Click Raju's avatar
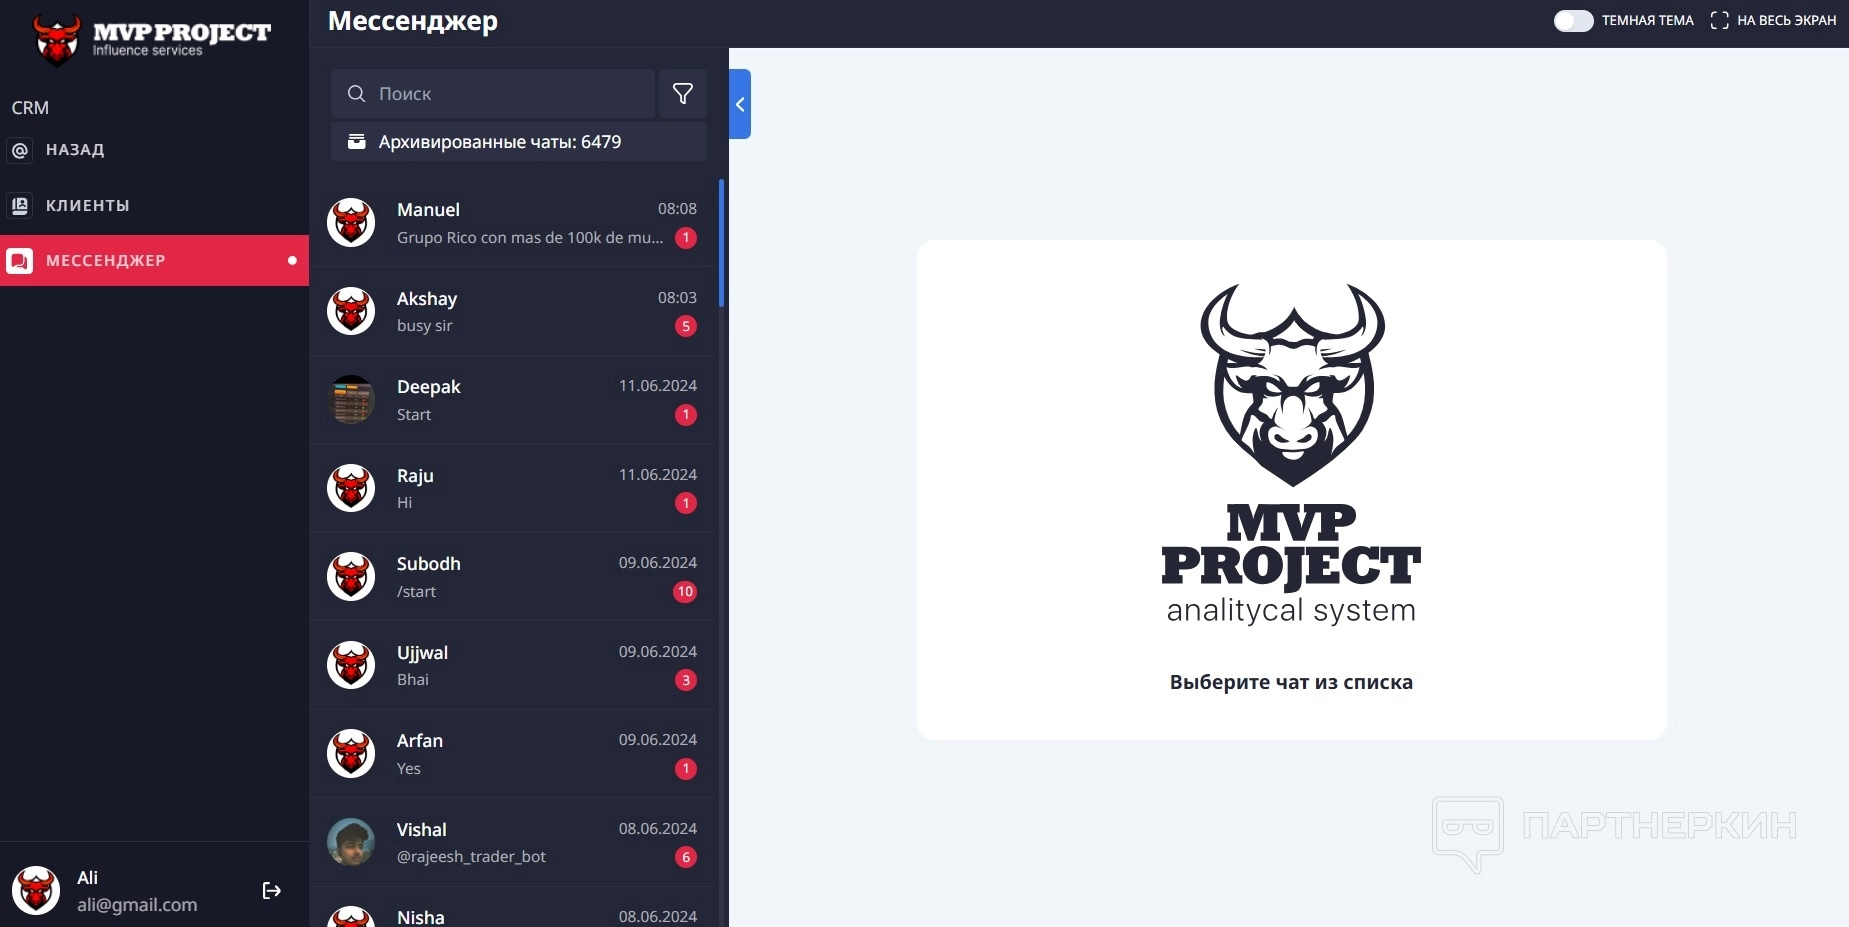 351,488
